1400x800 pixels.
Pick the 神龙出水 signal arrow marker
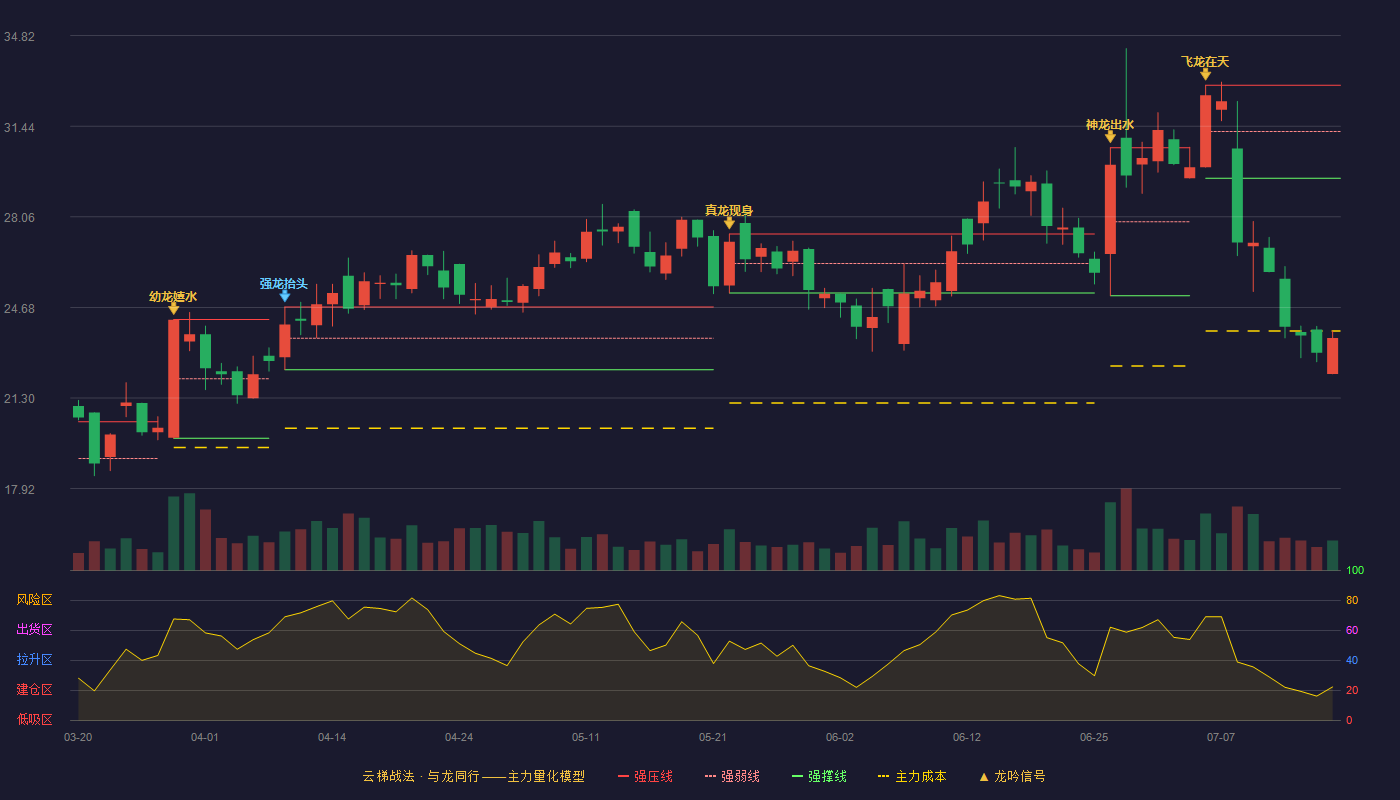click(x=1110, y=137)
